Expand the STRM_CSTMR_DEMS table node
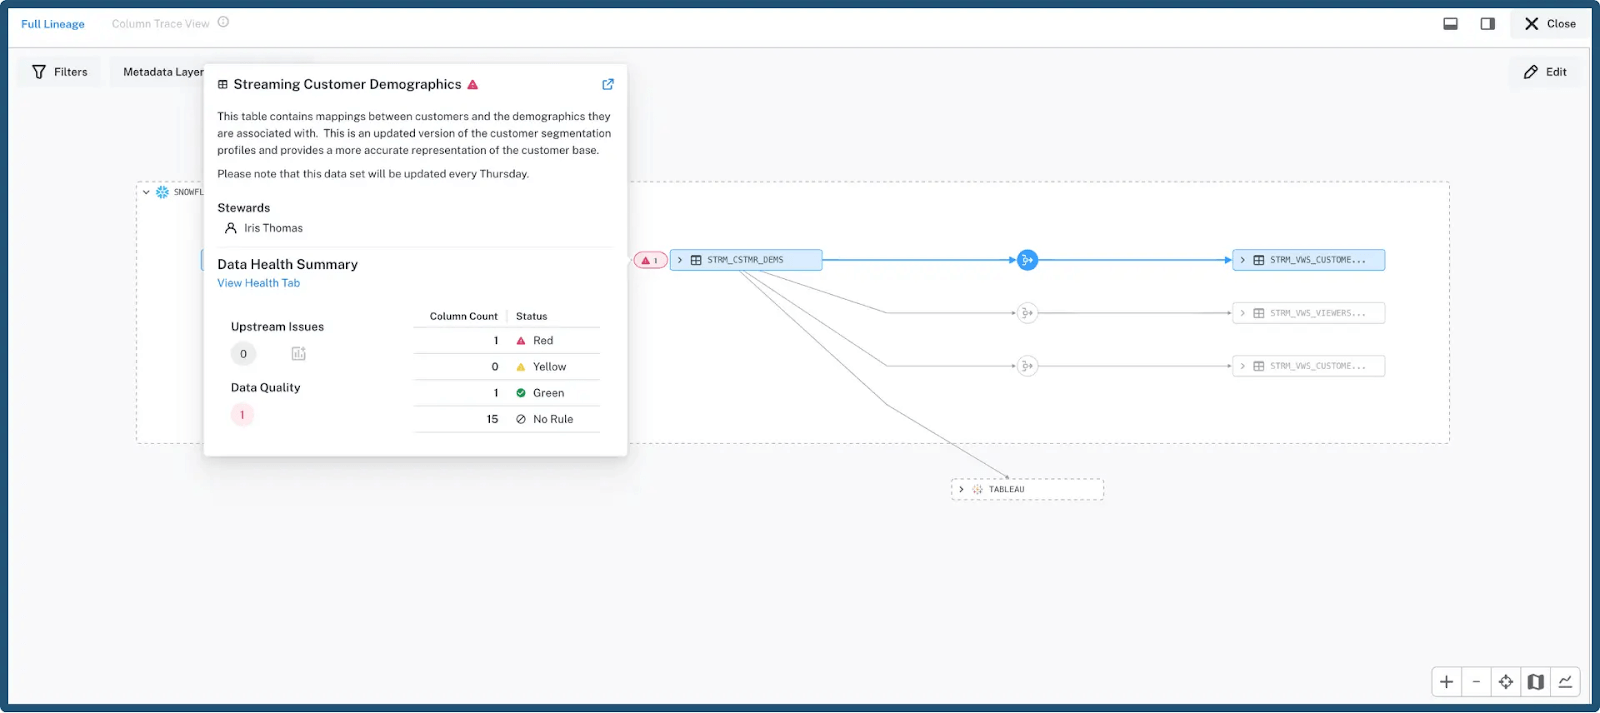Screen dimensions: 1600x713 coord(680,260)
